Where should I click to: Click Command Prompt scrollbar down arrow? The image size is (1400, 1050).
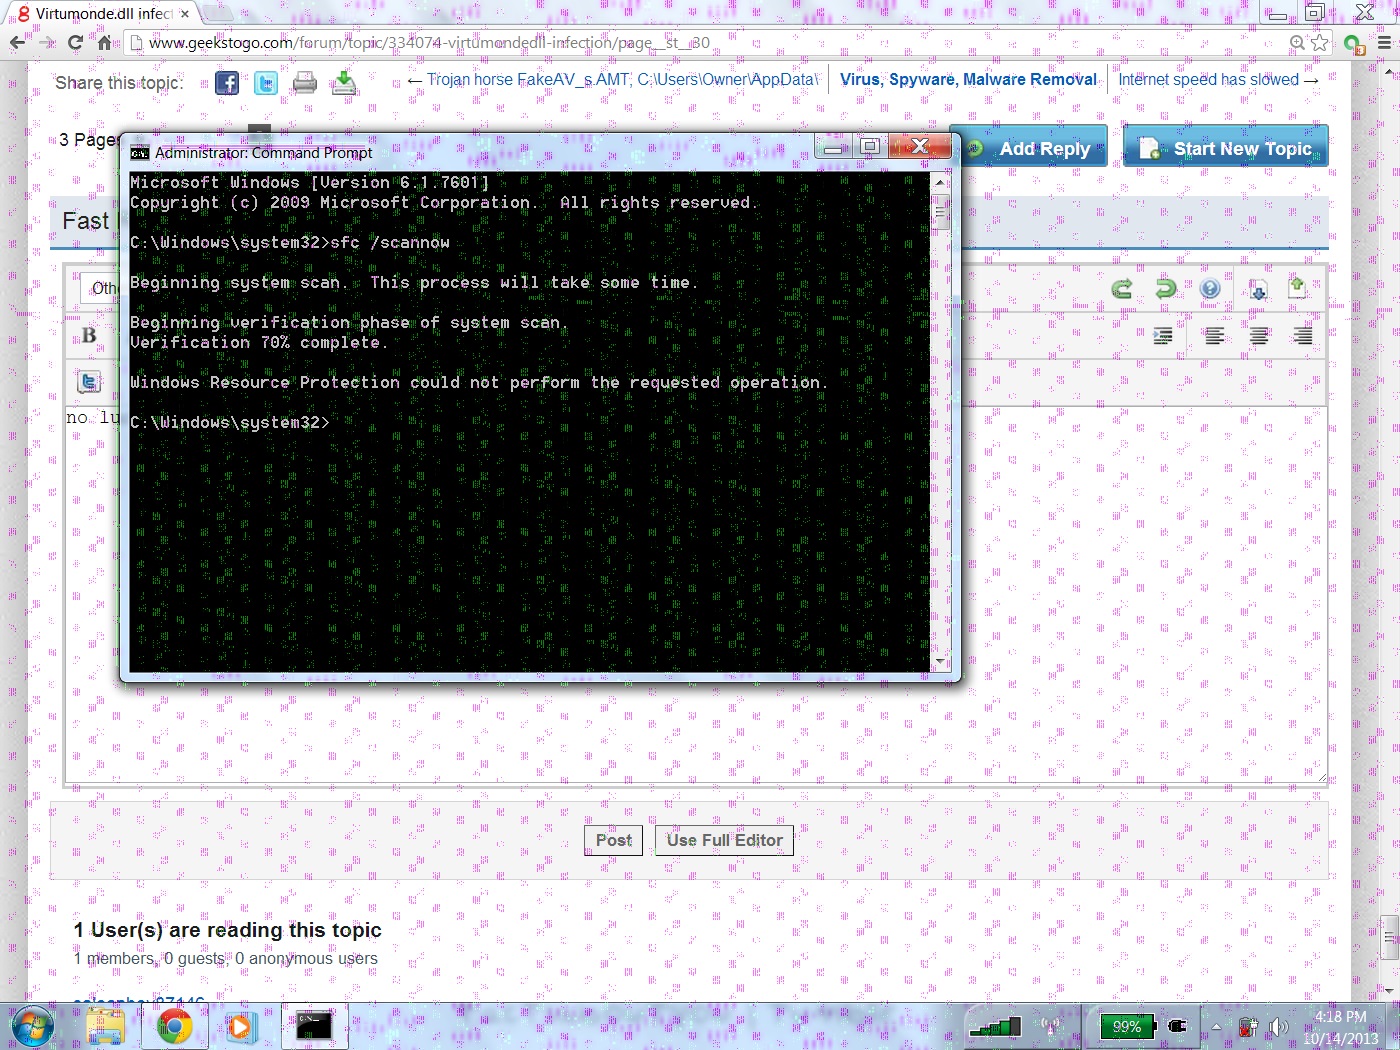pyautogui.click(x=940, y=662)
